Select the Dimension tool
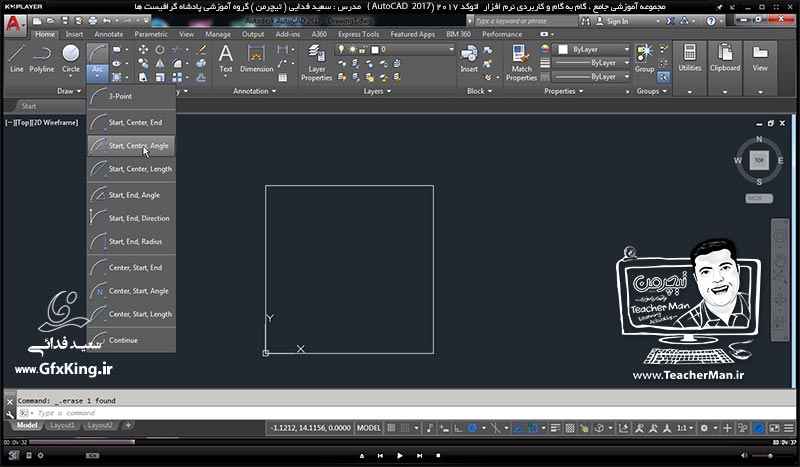Viewport: 800px width, 467px height. click(x=256, y=59)
